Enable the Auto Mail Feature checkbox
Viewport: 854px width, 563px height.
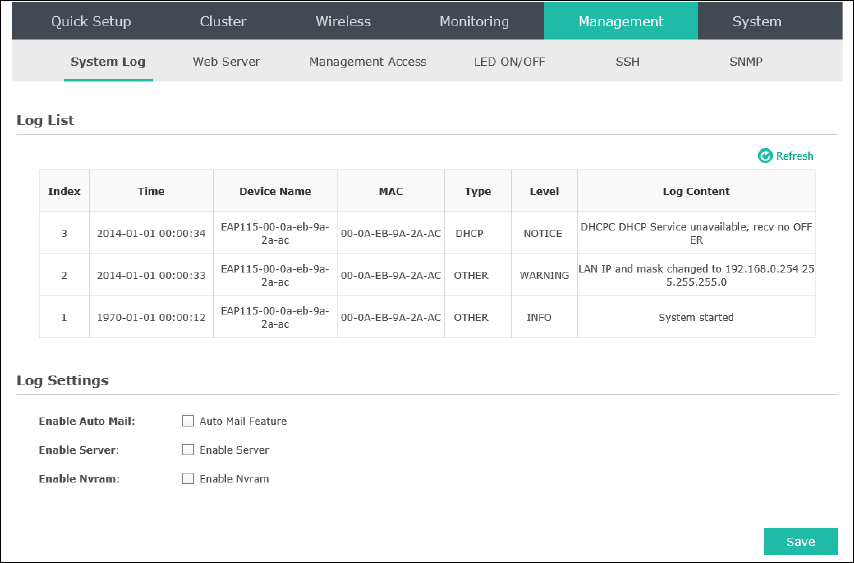[188, 421]
